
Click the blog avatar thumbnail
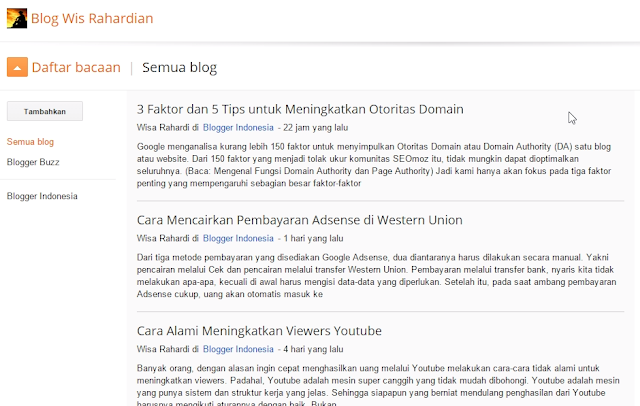coord(17,18)
